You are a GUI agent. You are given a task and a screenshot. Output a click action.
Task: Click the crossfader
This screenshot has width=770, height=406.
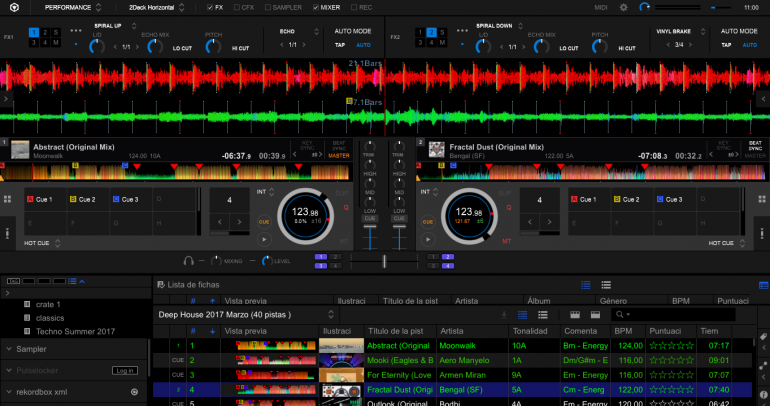[384, 261]
